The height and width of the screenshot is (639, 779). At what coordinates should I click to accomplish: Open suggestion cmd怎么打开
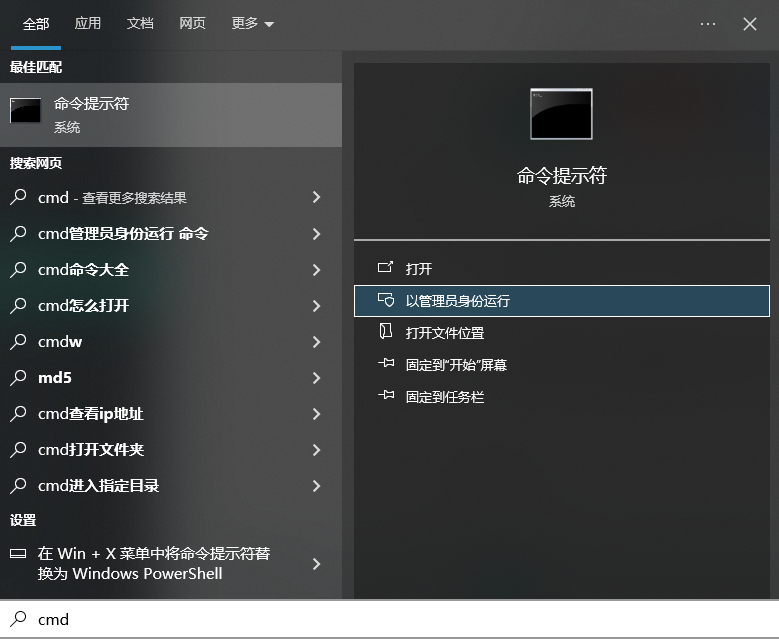171,306
